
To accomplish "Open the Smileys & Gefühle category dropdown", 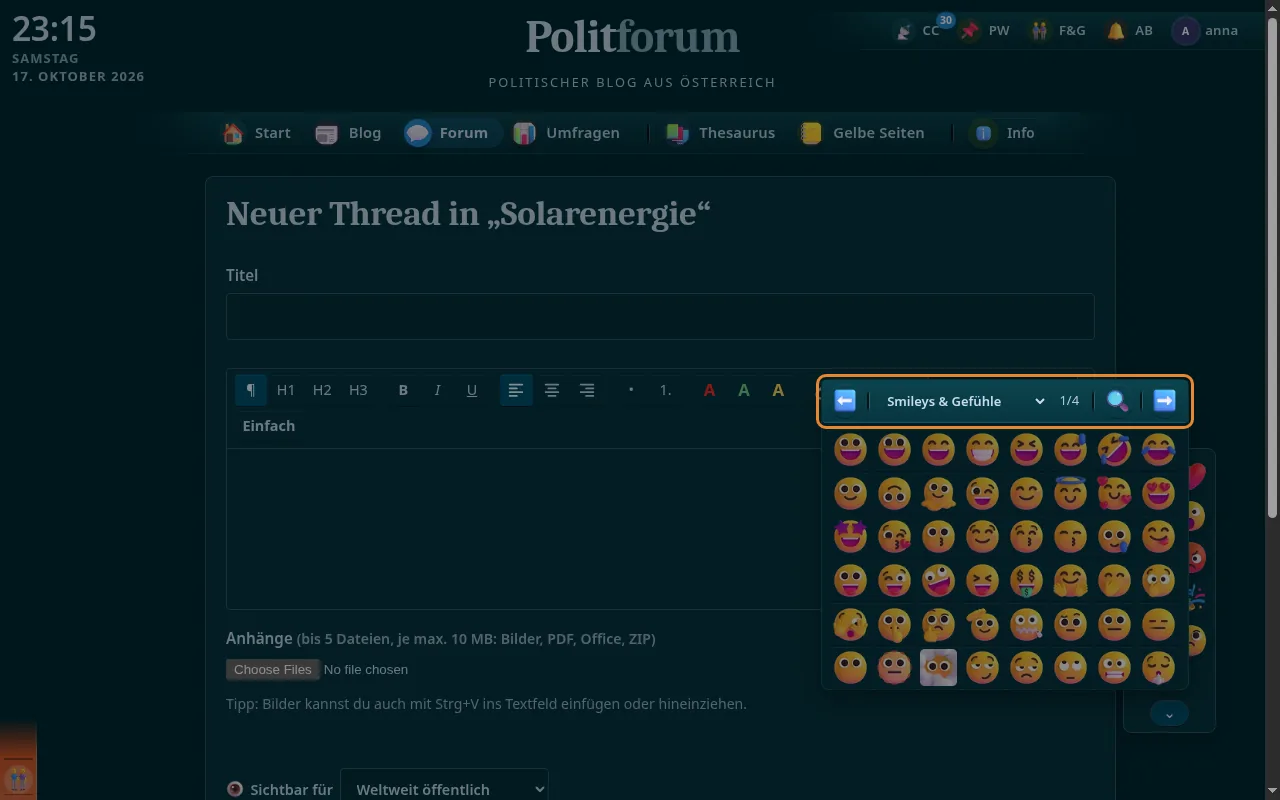I will [x=965, y=401].
